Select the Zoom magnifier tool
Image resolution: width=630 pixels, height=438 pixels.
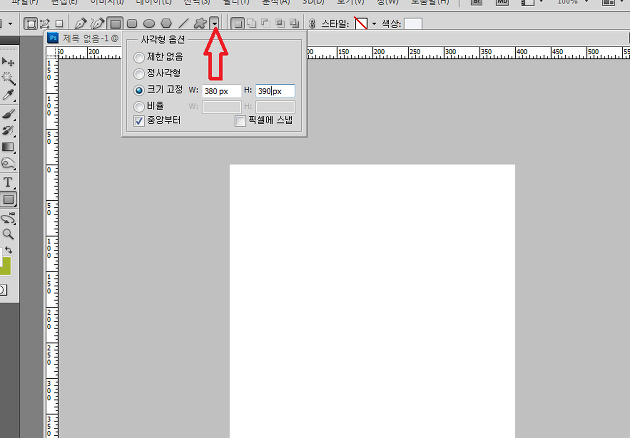click(x=8, y=234)
